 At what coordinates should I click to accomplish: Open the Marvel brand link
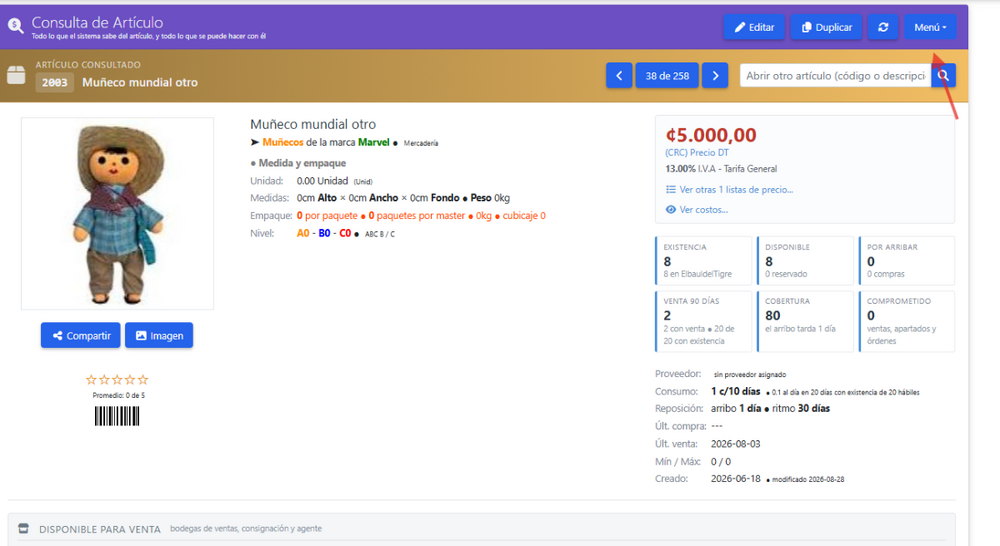pos(374,142)
